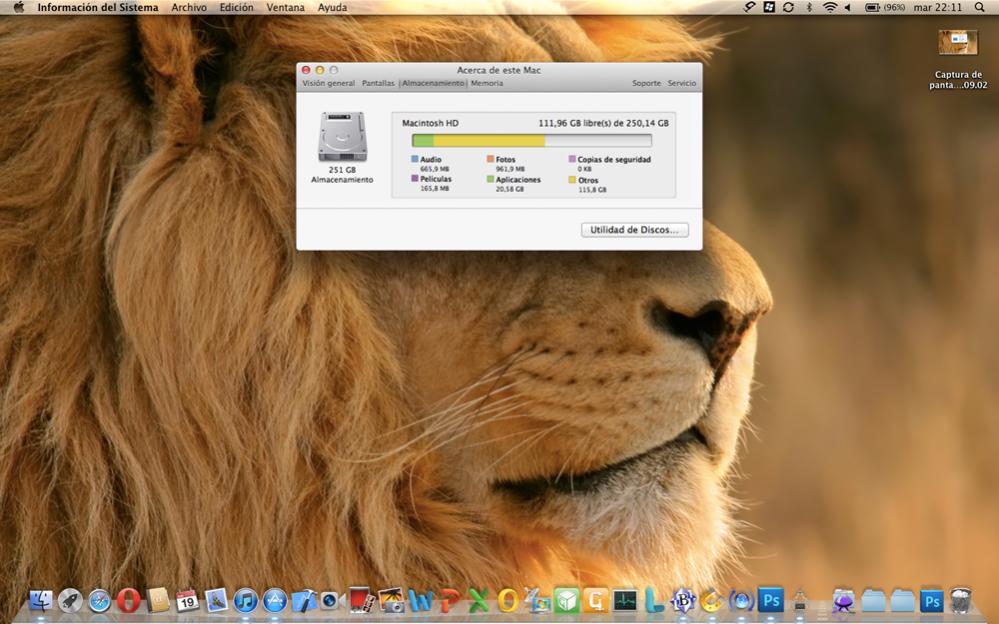Open the Apple menu
Image resolution: width=999 pixels, height=624 pixels.
click(x=18, y=7)
